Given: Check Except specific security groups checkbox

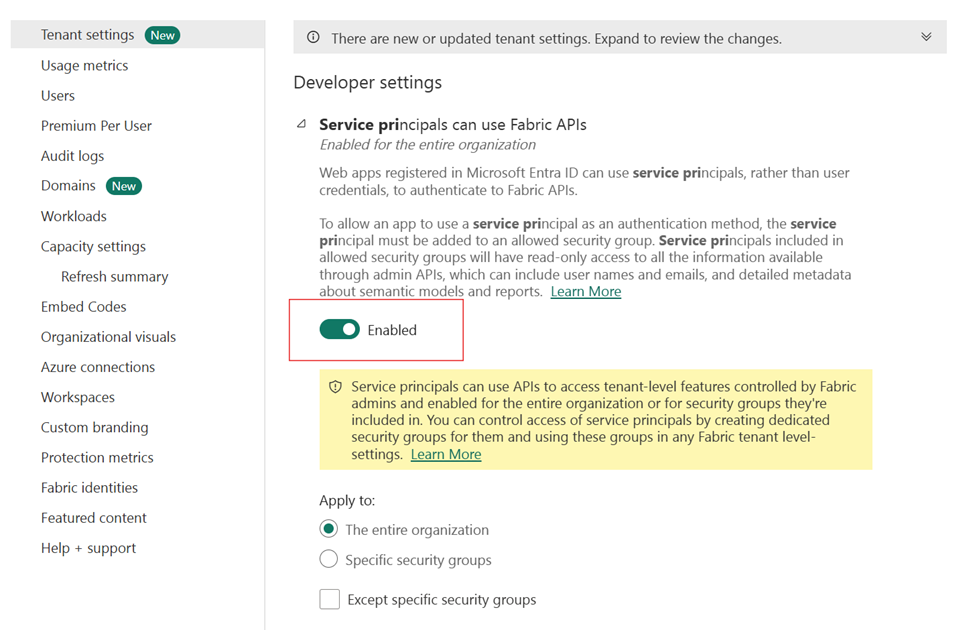Looking at the screenshot, I should pyautogui.click(x=330, y=600).
